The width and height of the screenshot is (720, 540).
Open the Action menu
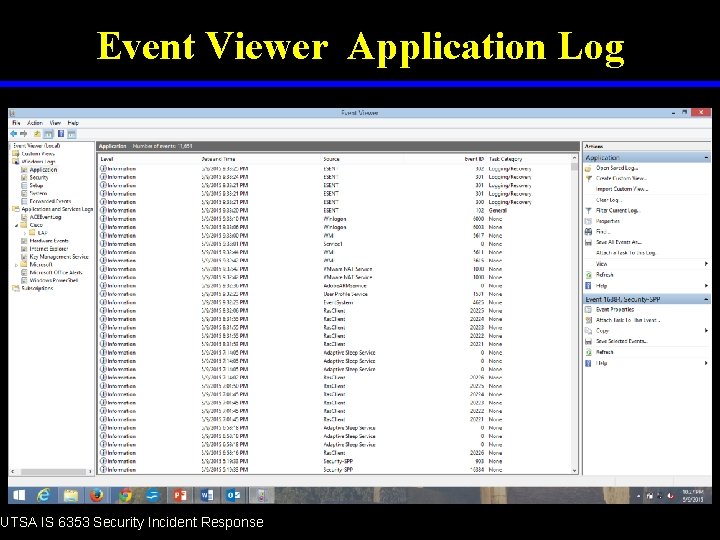34,123
